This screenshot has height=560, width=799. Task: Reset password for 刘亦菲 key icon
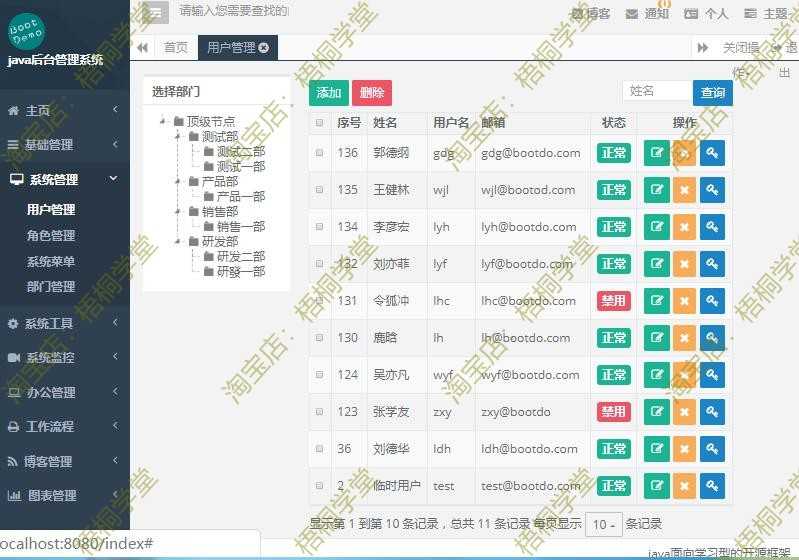click(x=712, y=264)
